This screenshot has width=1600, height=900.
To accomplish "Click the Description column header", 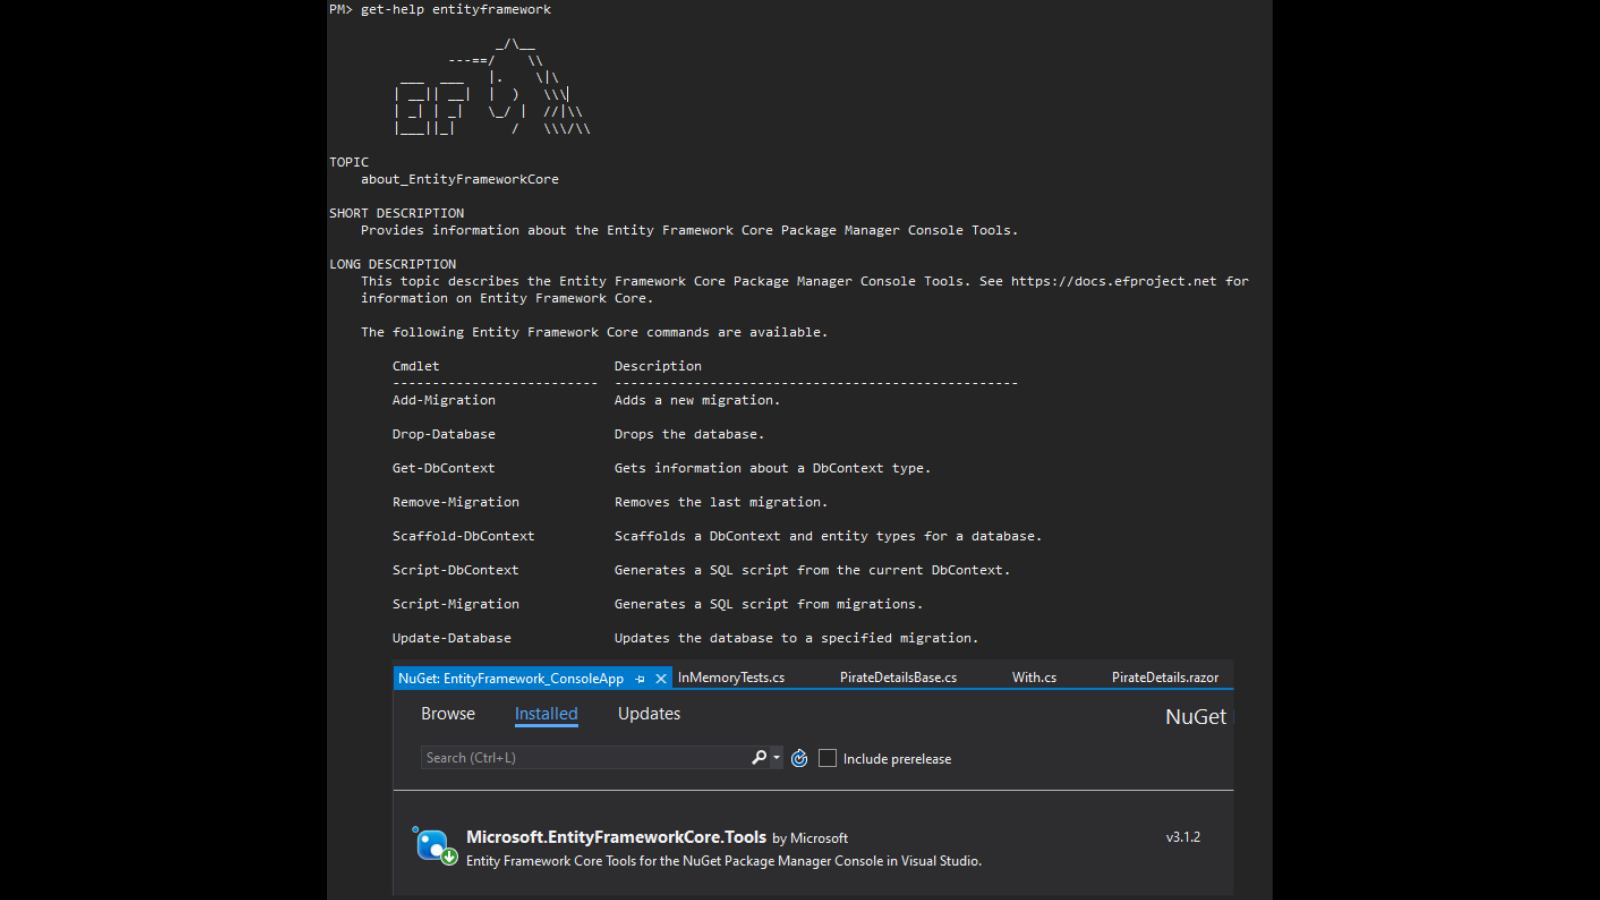I will tap(658, 366).
